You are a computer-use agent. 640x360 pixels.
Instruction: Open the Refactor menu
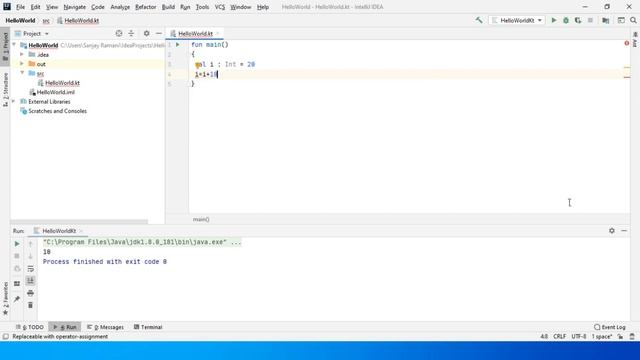pyautogui.click(x=146, y=7)
